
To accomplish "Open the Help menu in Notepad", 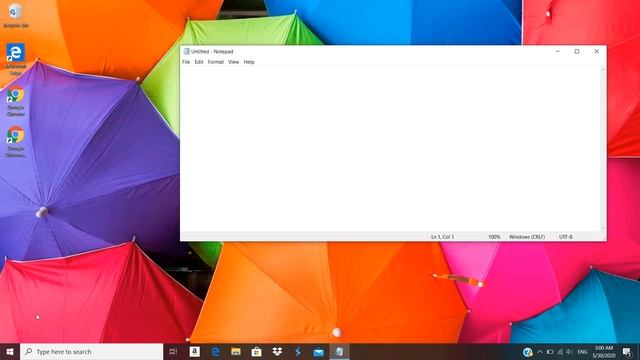I will (x=249, y=62).
